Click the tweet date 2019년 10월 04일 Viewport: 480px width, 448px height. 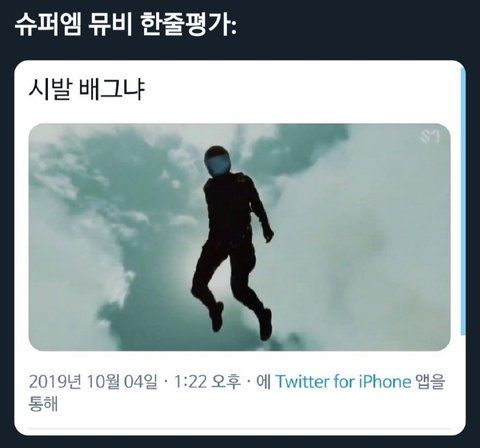point(93,382)
